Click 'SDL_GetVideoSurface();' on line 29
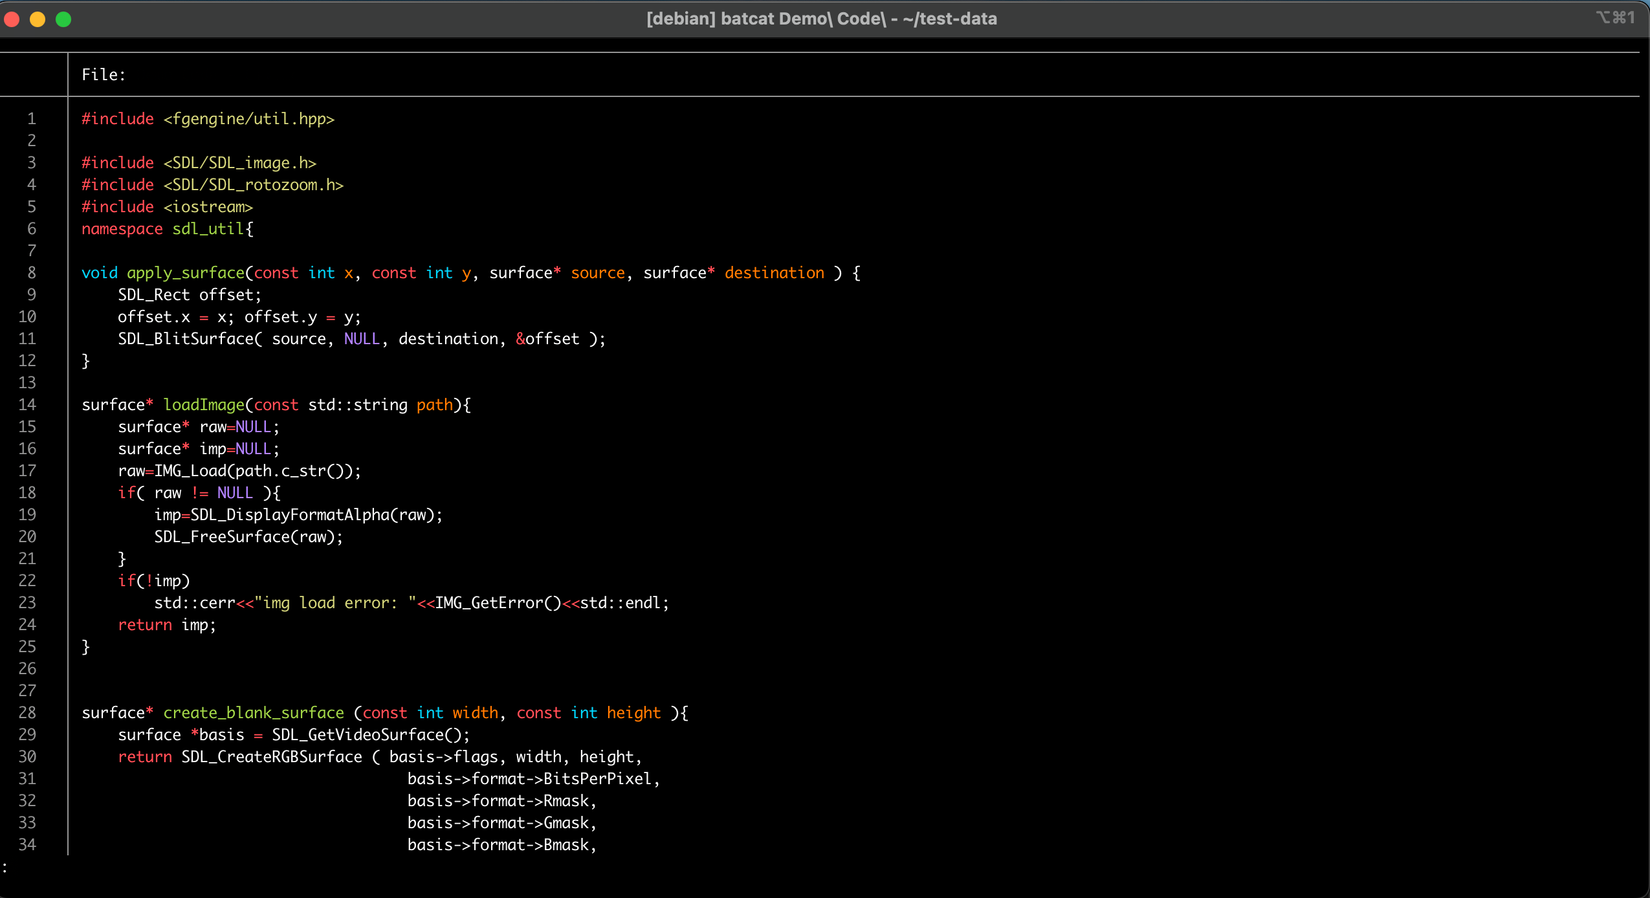1650x898 pixels. tap(371, 735)
